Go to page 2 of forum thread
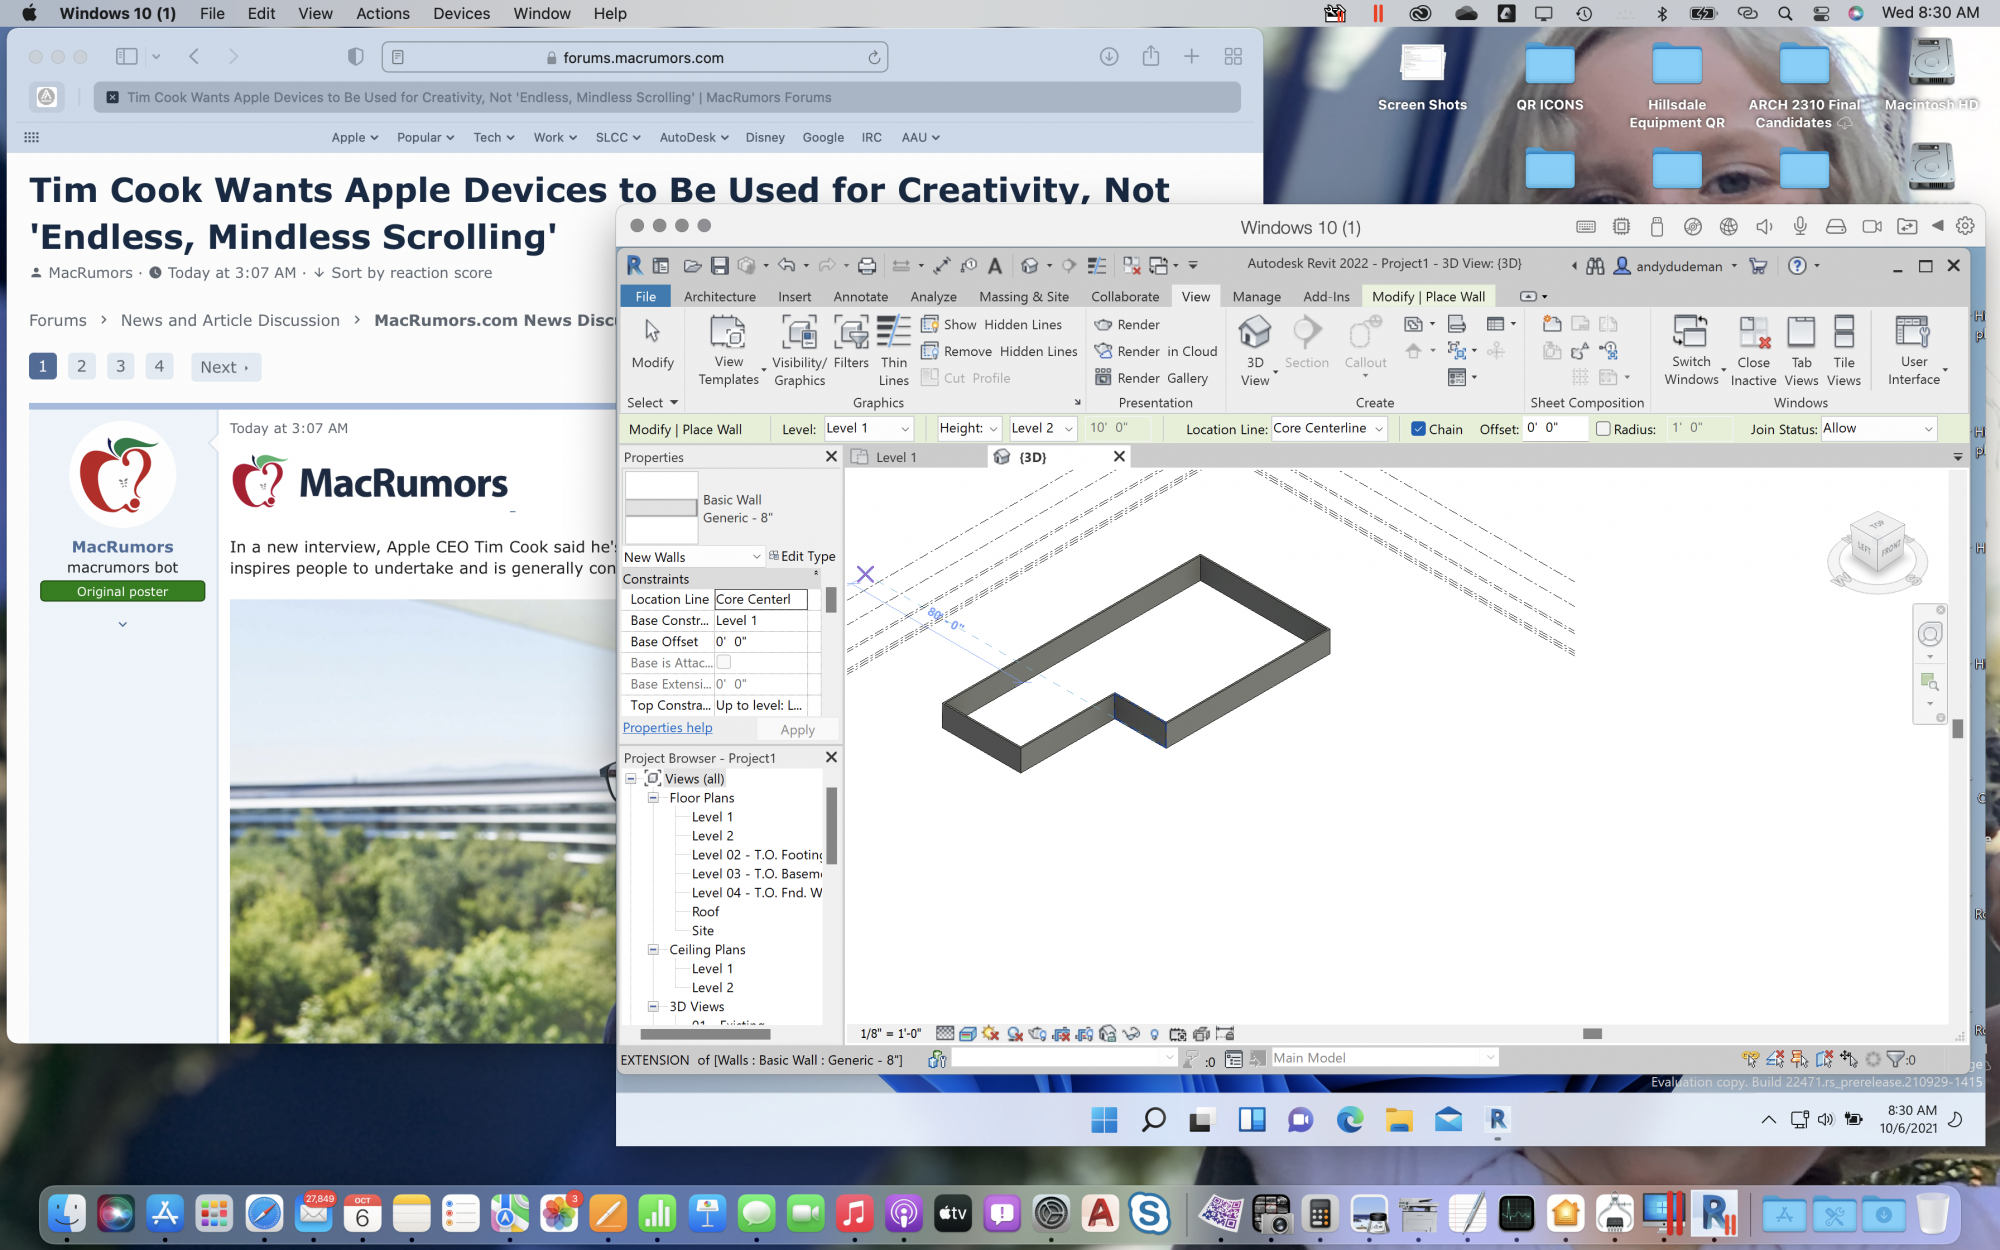This screenshot has width=2000, height=1250. [82, 366]
